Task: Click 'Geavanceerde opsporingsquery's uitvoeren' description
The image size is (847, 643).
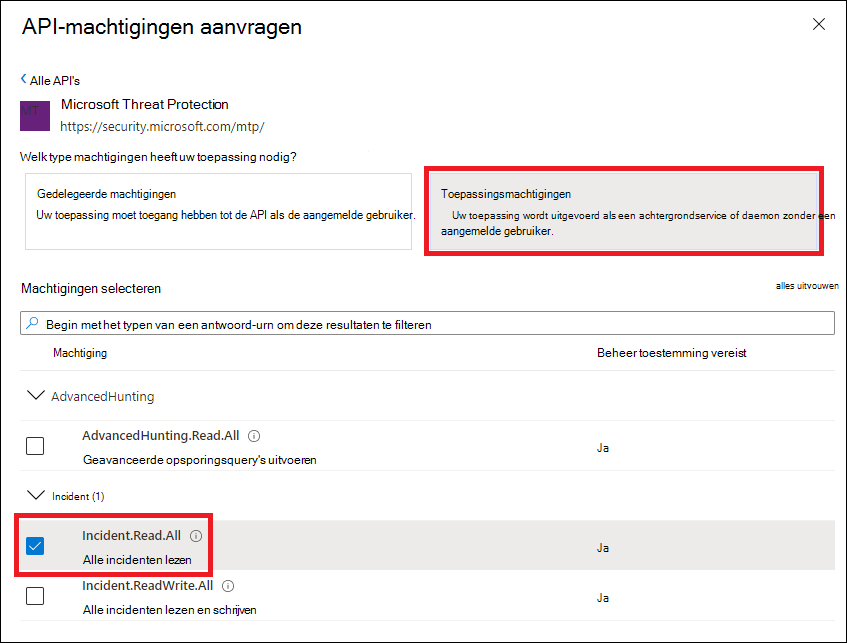Action: point(199,460)
